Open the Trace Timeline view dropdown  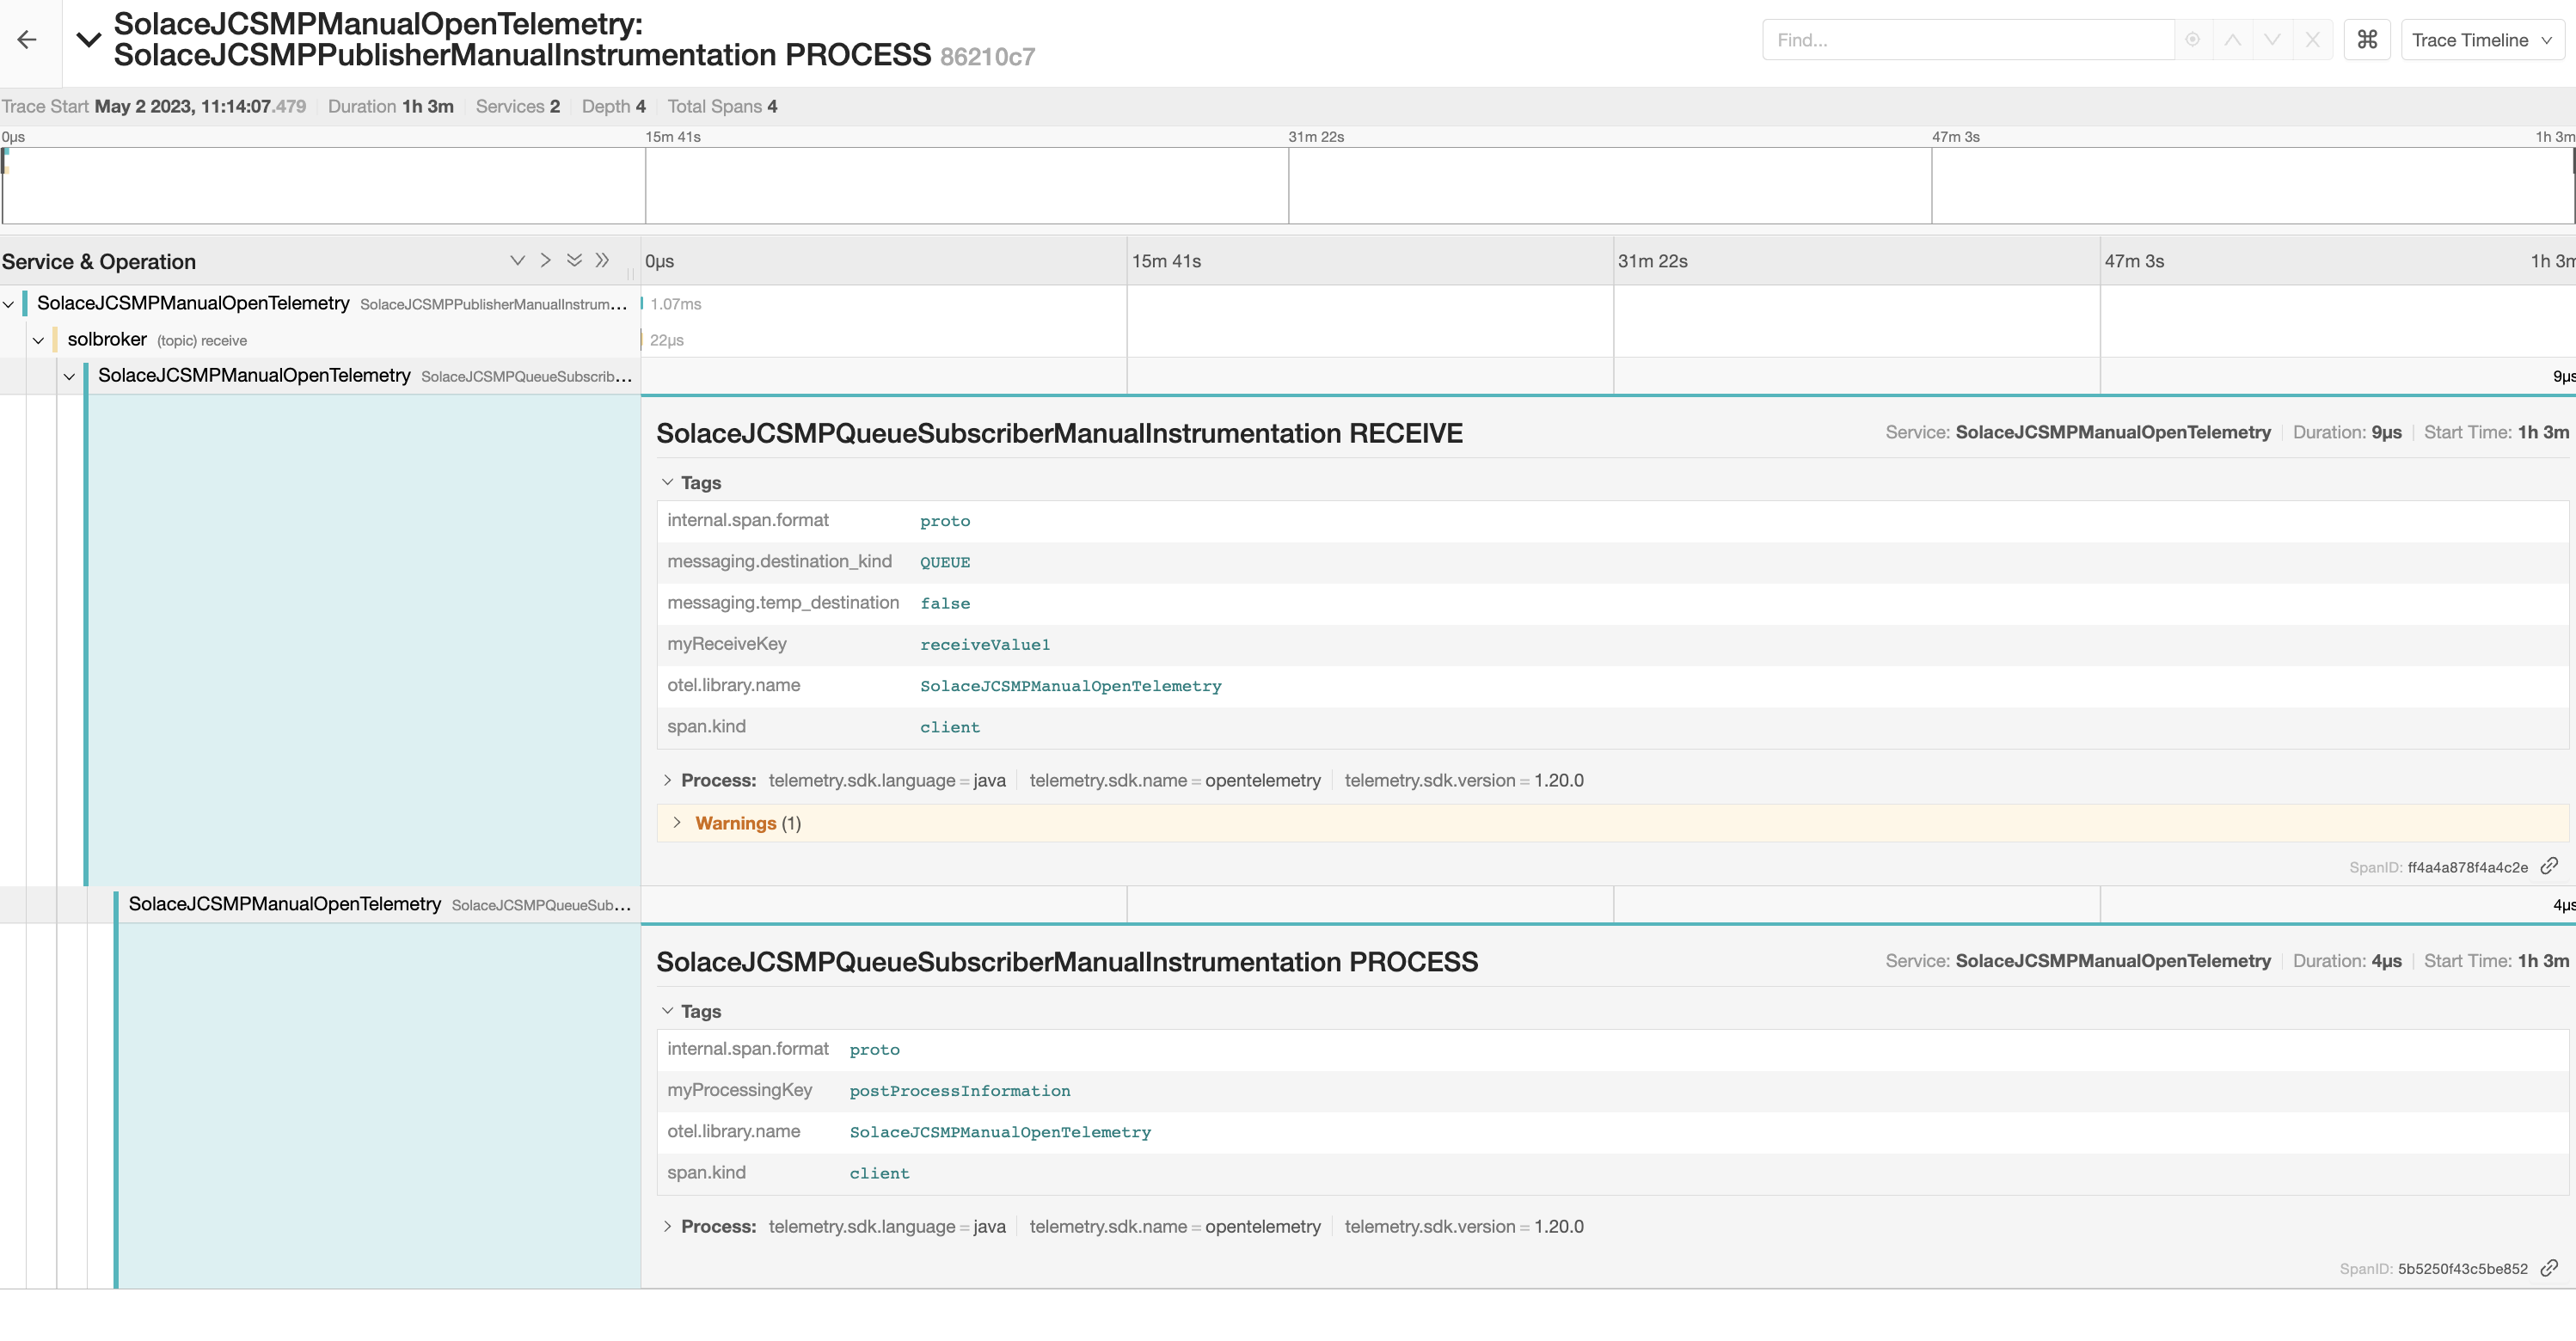click(2482, 40)
